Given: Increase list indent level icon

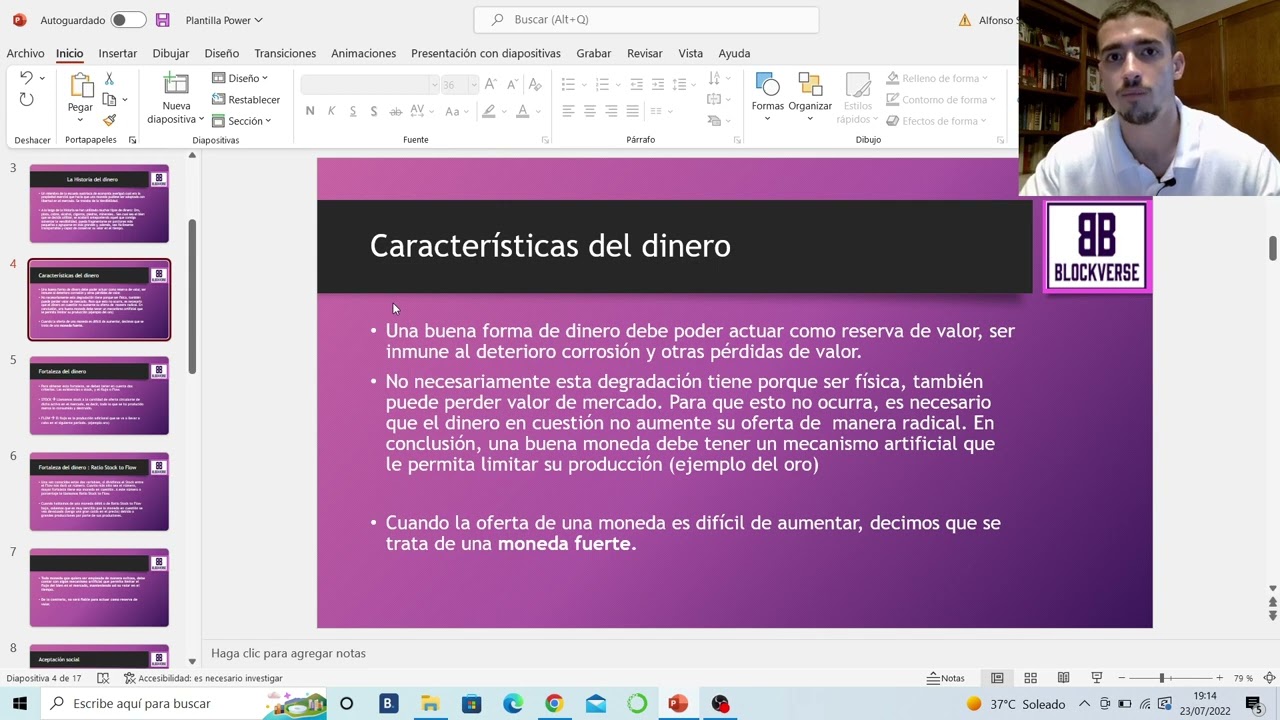Looking at the screenshot, I should pyautogui.click(x=658, y=84).
